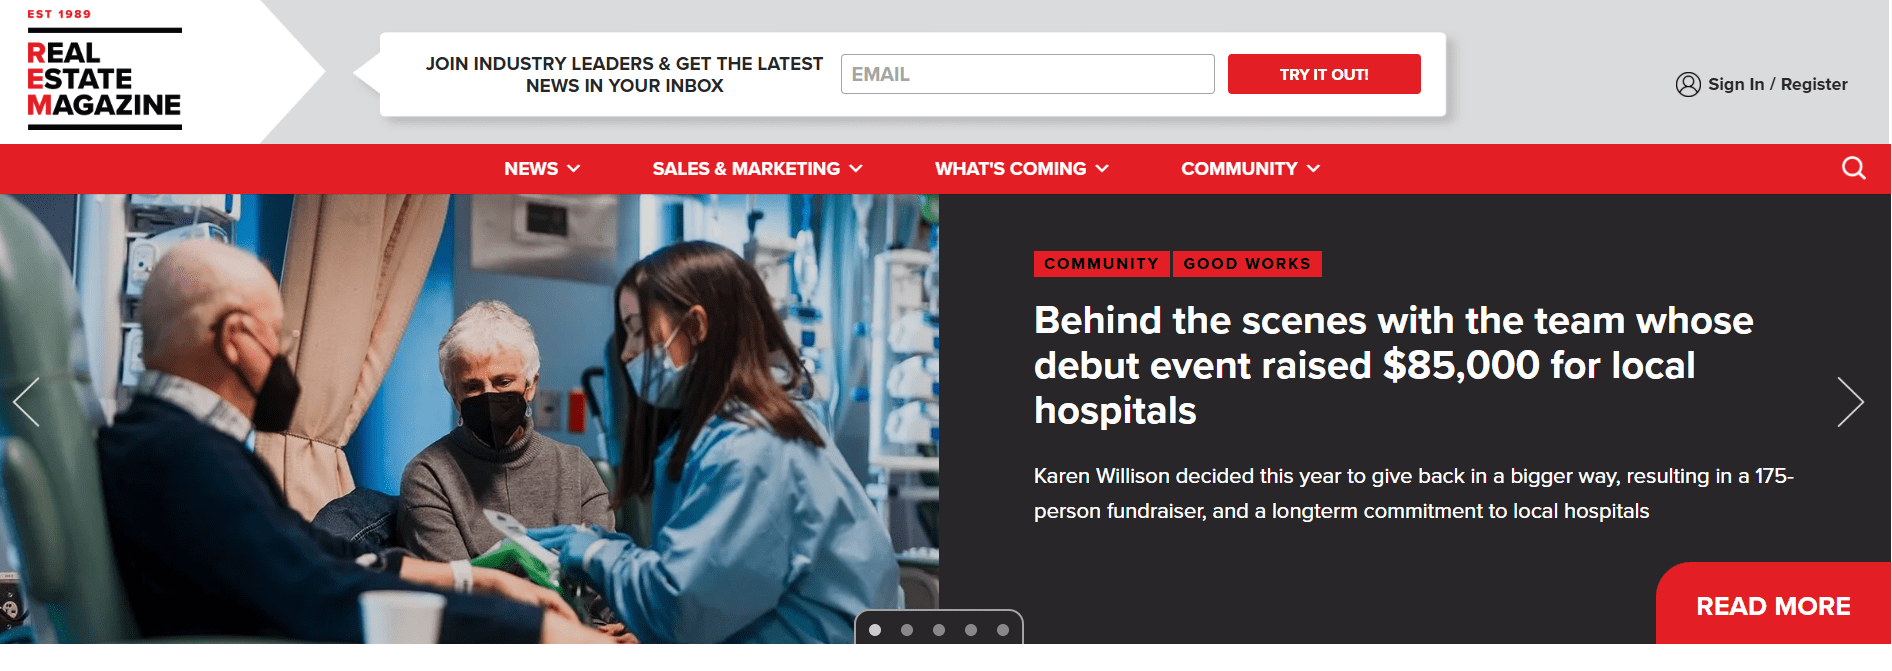1892x671 pixels.
Task: Click the Good Works category tag
Action: pyautogui.click(x=1247, y=264)
